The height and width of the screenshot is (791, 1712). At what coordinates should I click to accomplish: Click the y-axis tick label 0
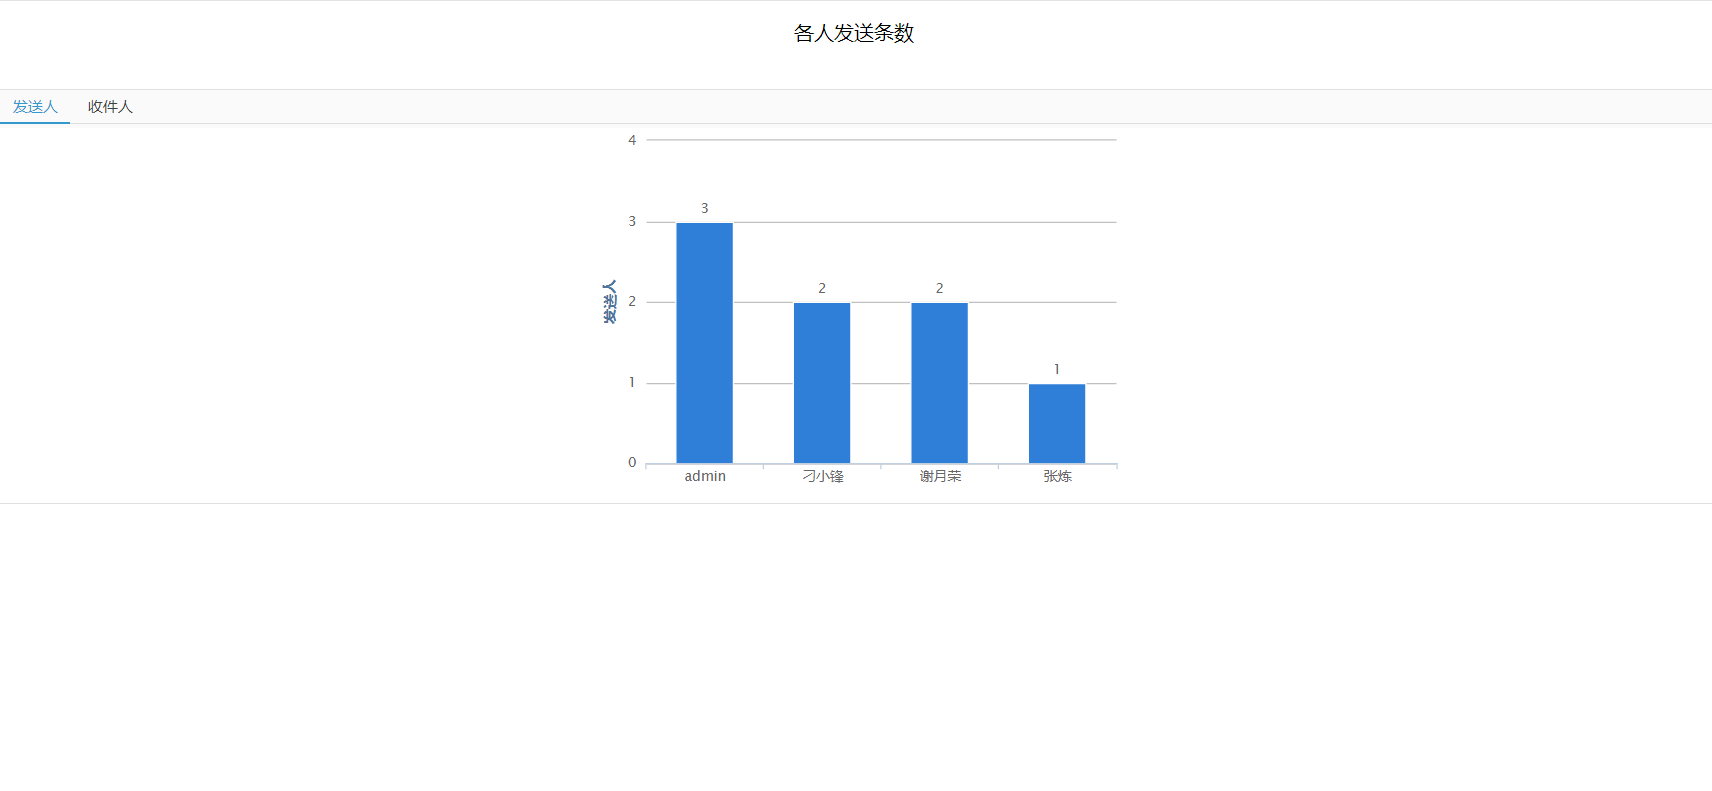click(x=632, y=462)
